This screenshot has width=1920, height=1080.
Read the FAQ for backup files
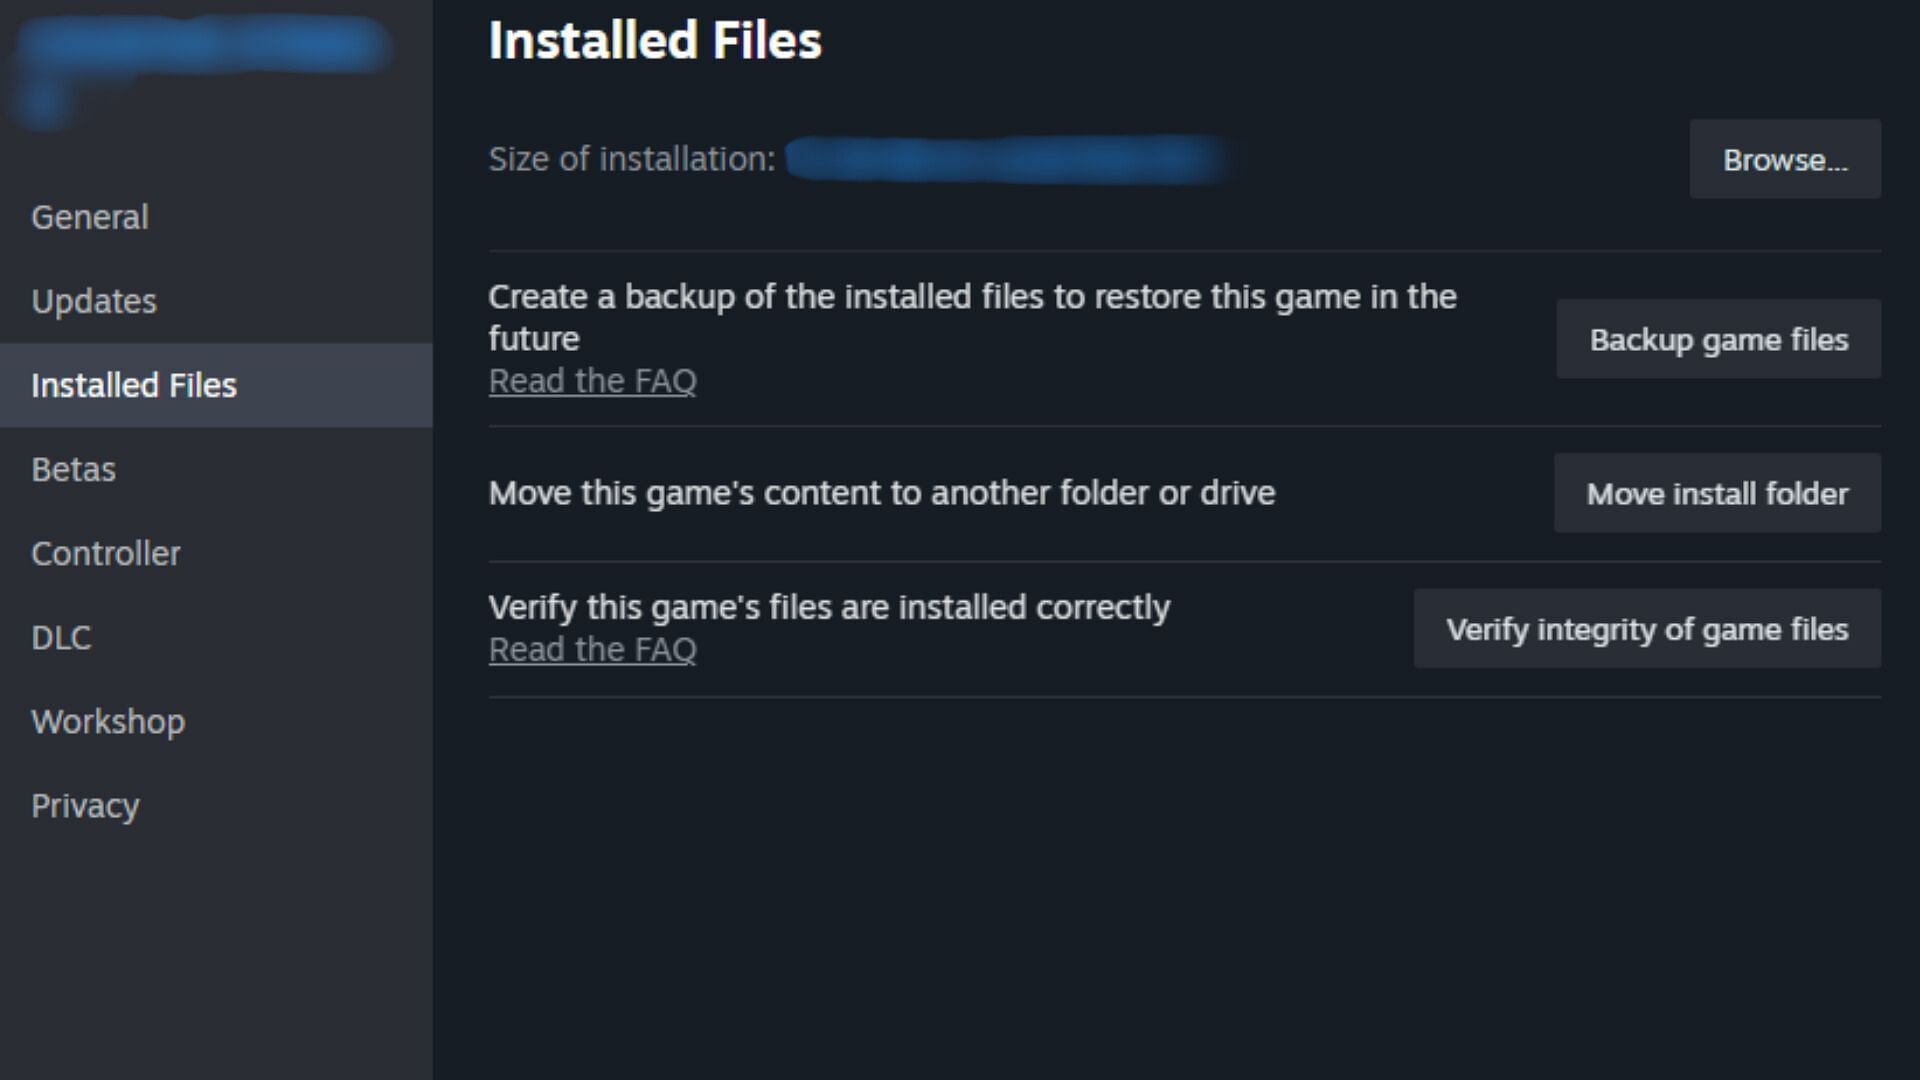593,381
